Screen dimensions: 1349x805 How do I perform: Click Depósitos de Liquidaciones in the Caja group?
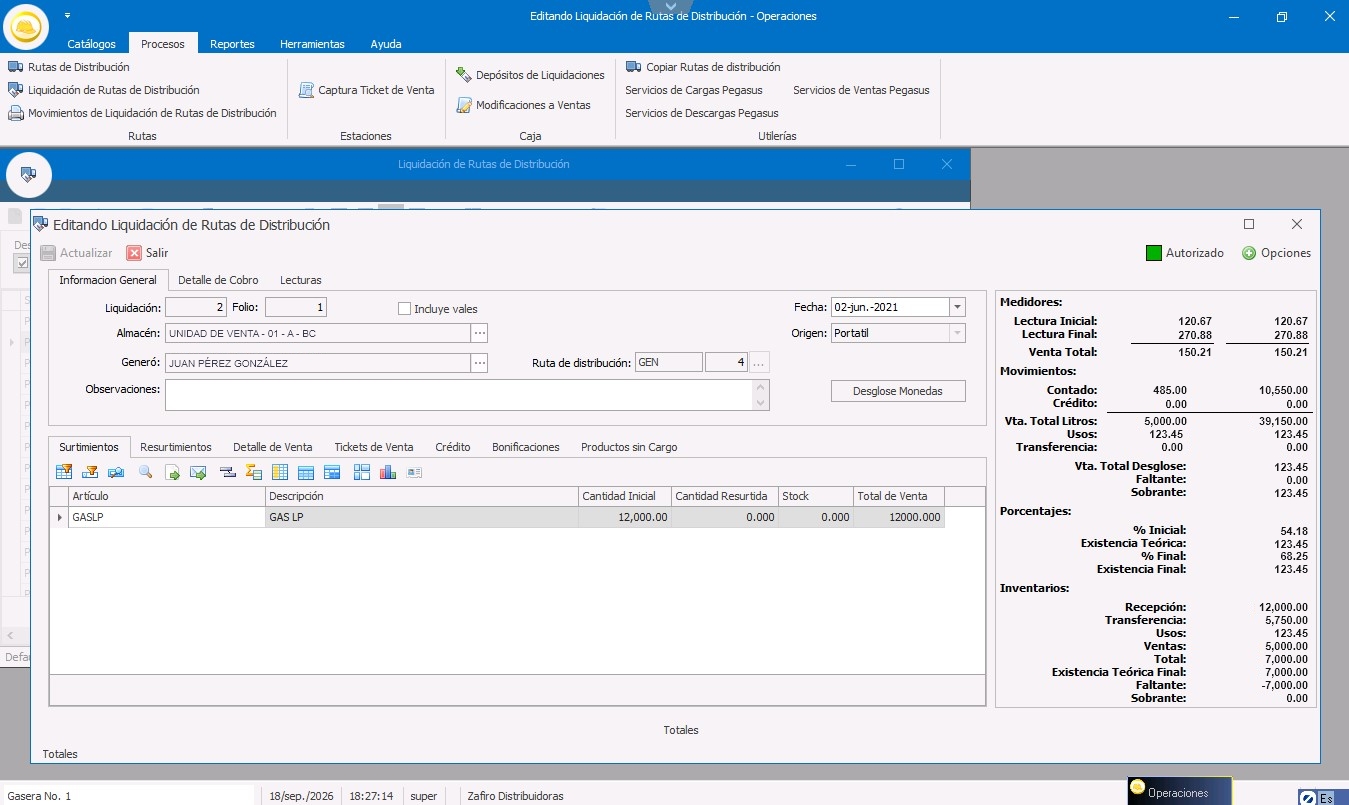531,75
